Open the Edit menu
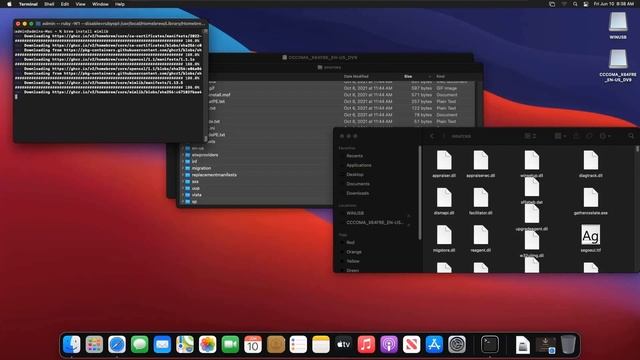 [x=65, y=4]
